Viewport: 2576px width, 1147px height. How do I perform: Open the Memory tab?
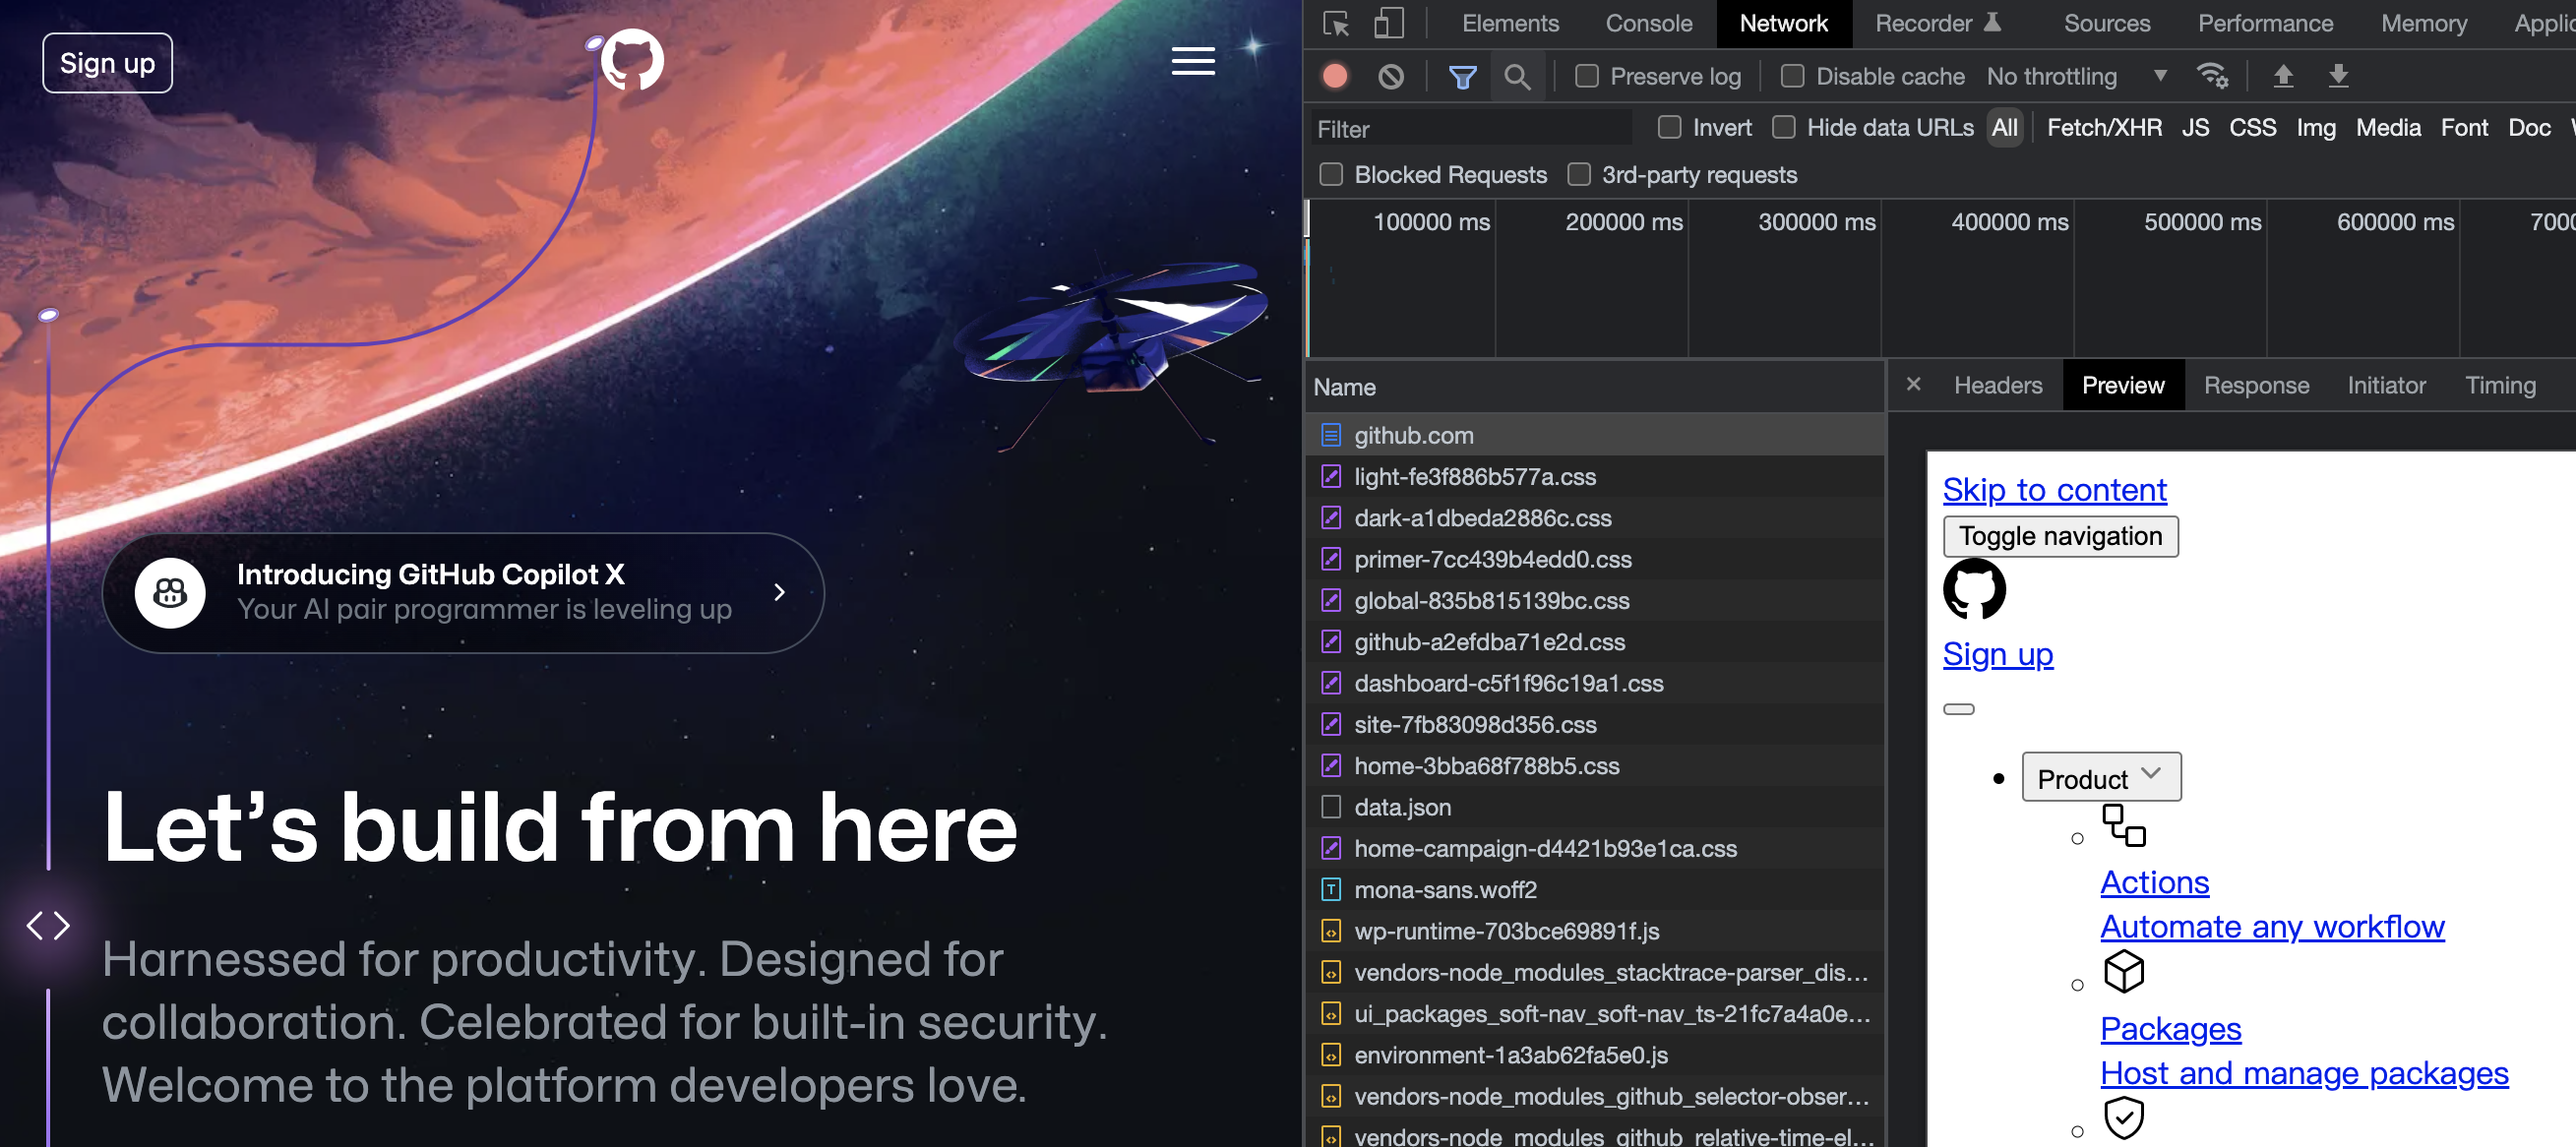point(2423,23)
